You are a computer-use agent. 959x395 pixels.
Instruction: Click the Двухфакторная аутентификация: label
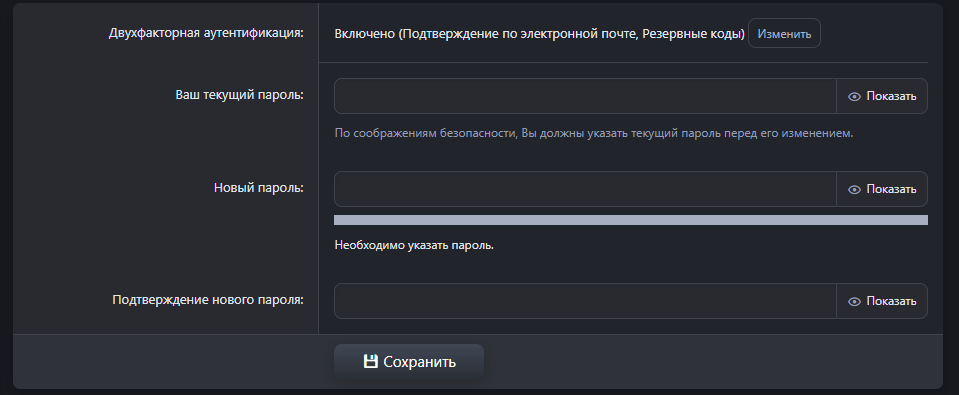(206, 33)
